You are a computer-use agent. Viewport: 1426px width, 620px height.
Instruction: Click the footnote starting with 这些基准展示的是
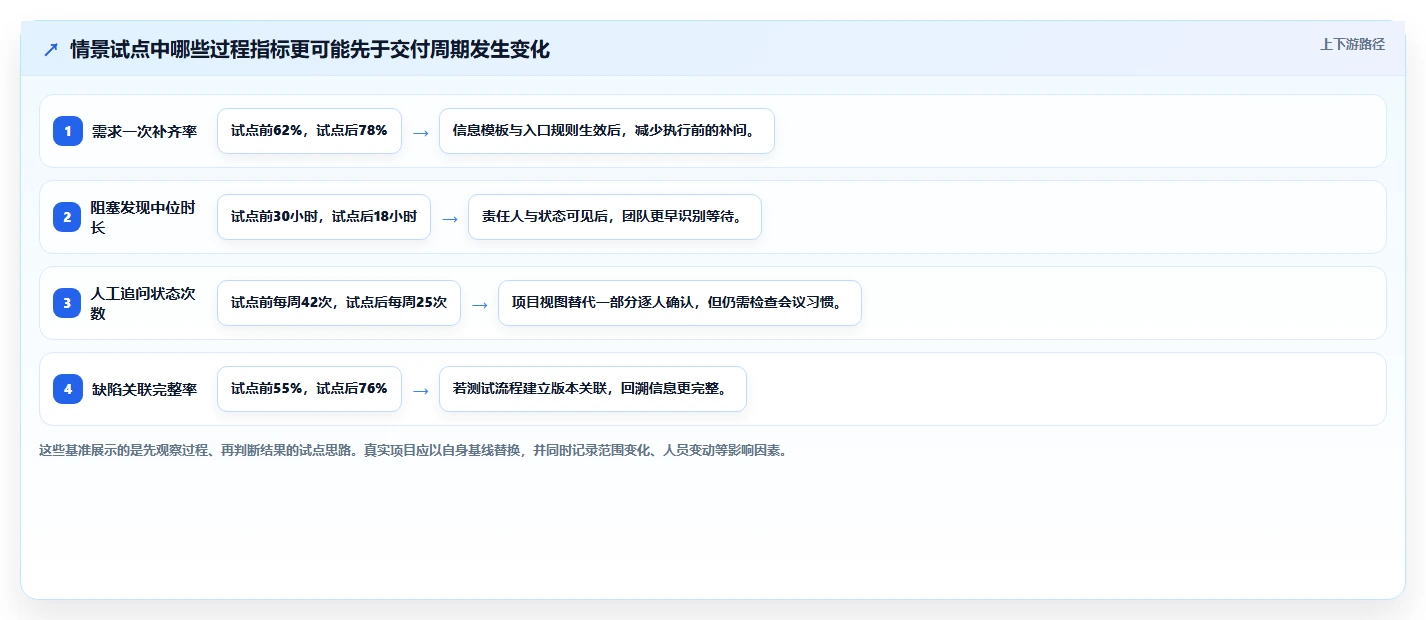click(413, 450)
